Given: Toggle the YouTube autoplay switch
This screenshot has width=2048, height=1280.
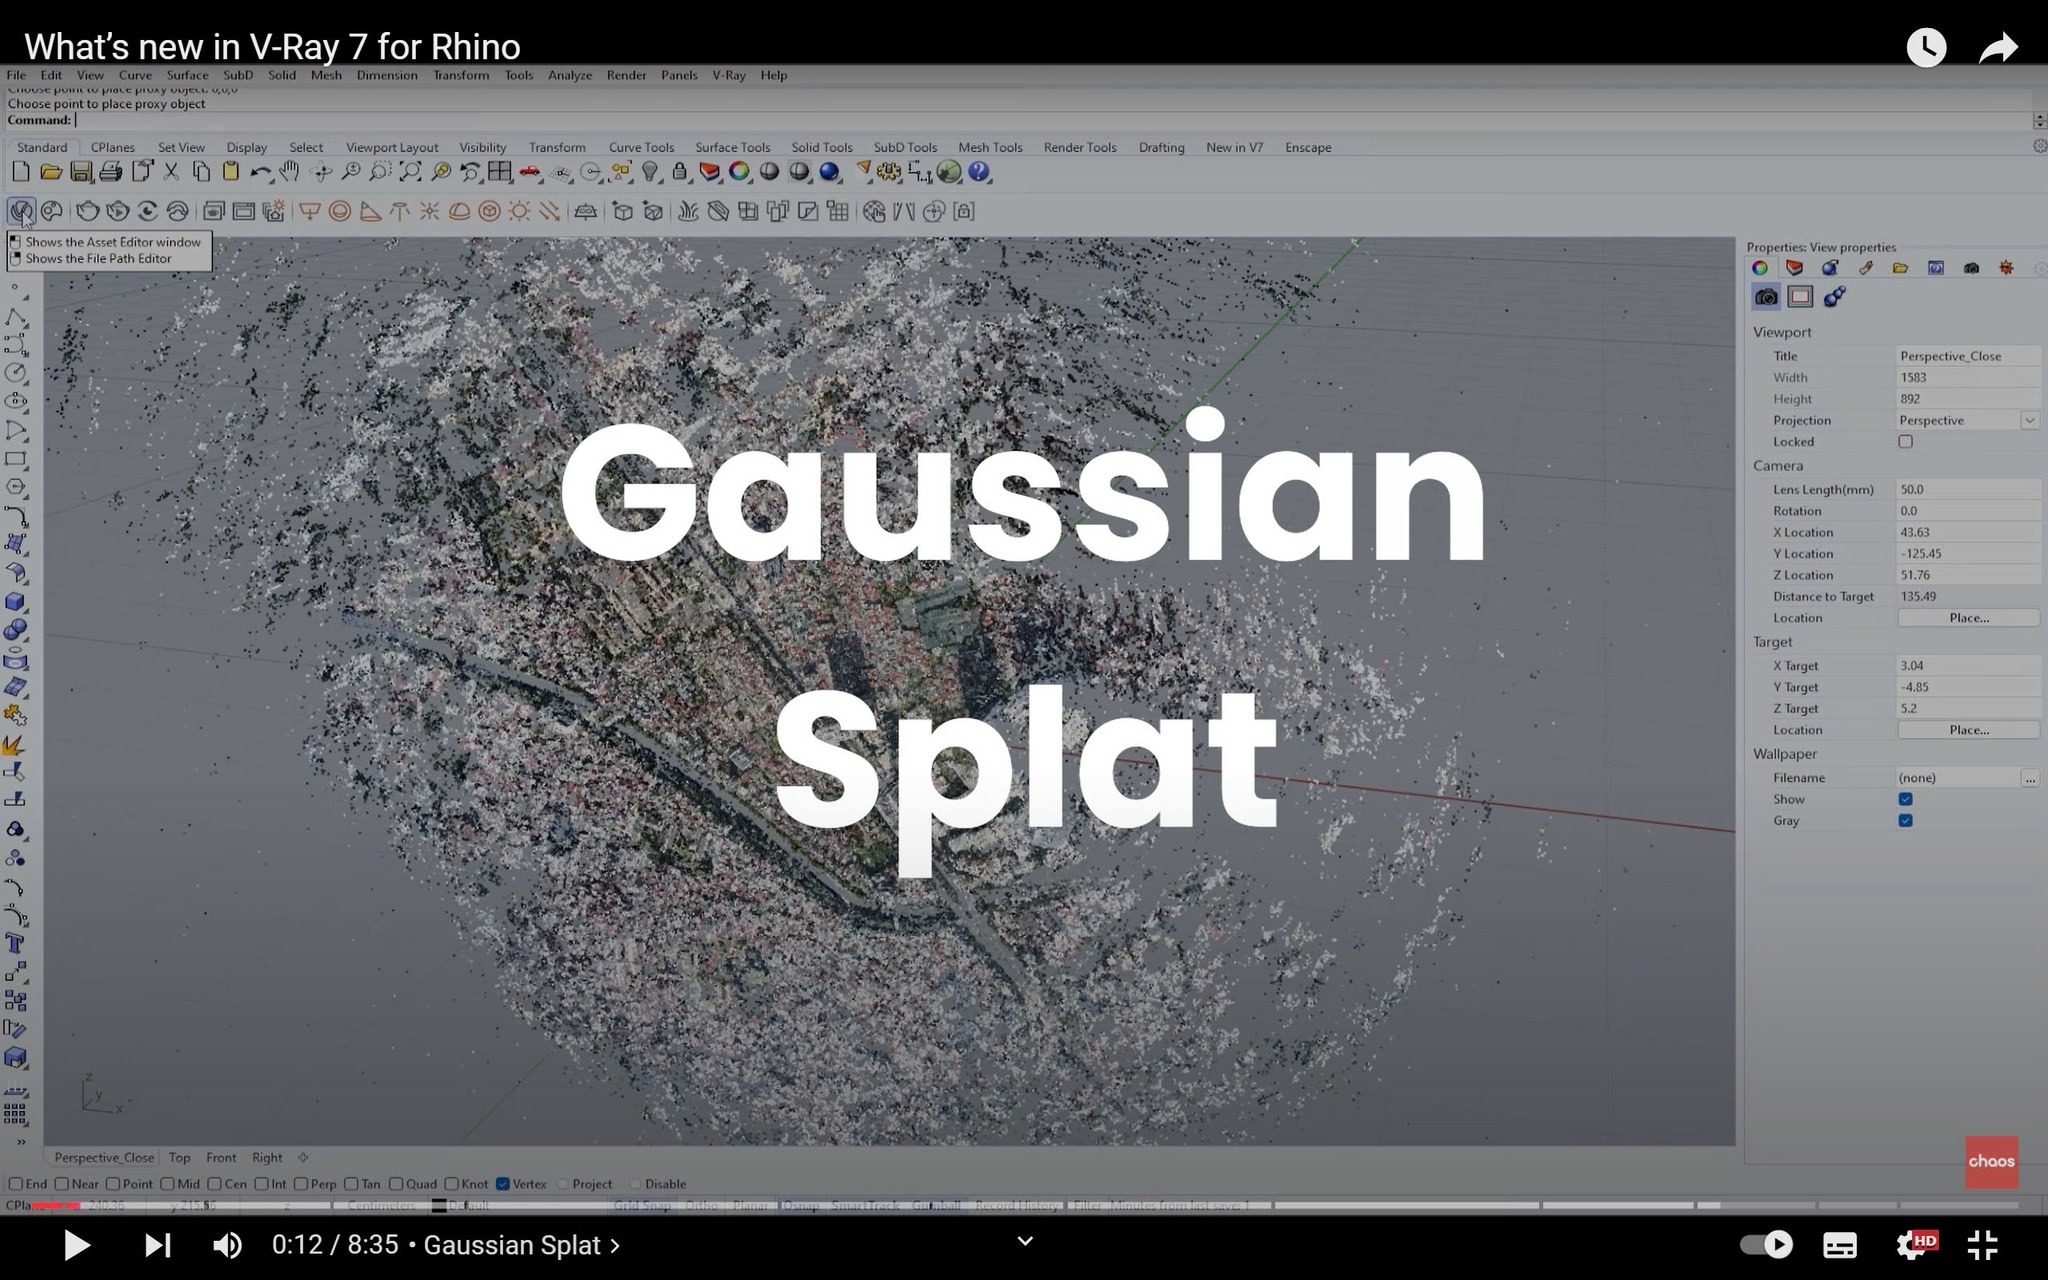Looking at the screenshot, I should (1766, 1244).
